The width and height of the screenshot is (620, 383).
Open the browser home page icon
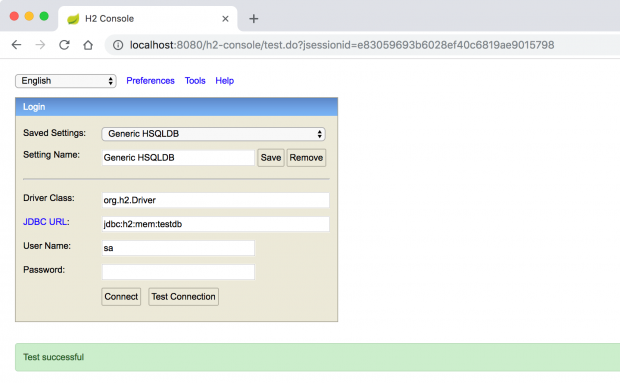point(88,45)
